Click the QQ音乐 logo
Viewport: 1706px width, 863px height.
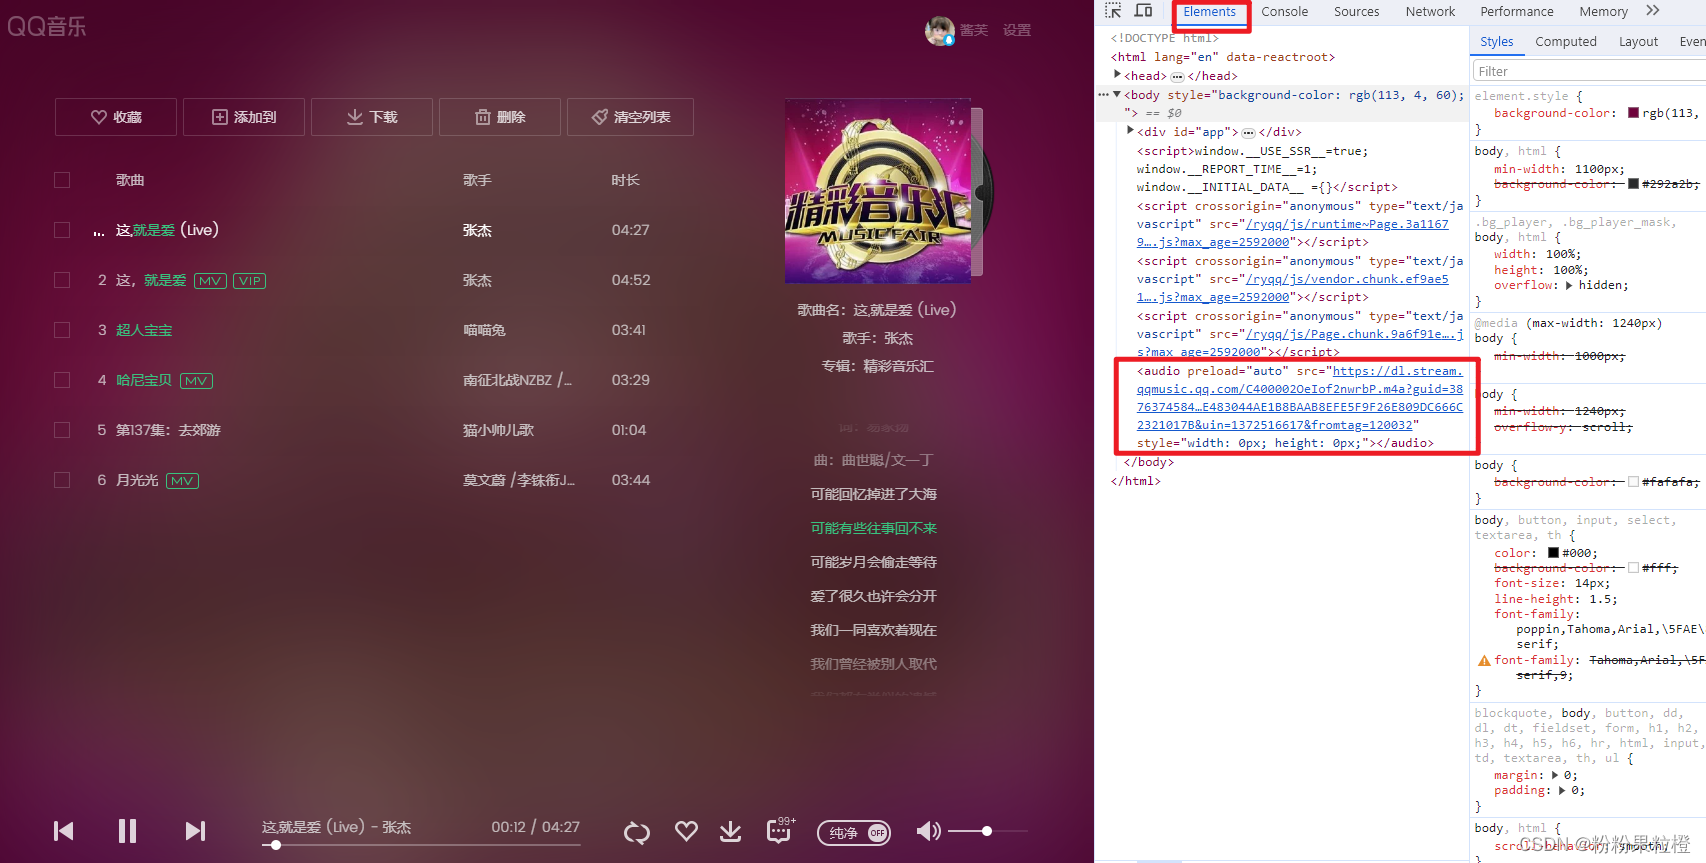coord(47,26)
